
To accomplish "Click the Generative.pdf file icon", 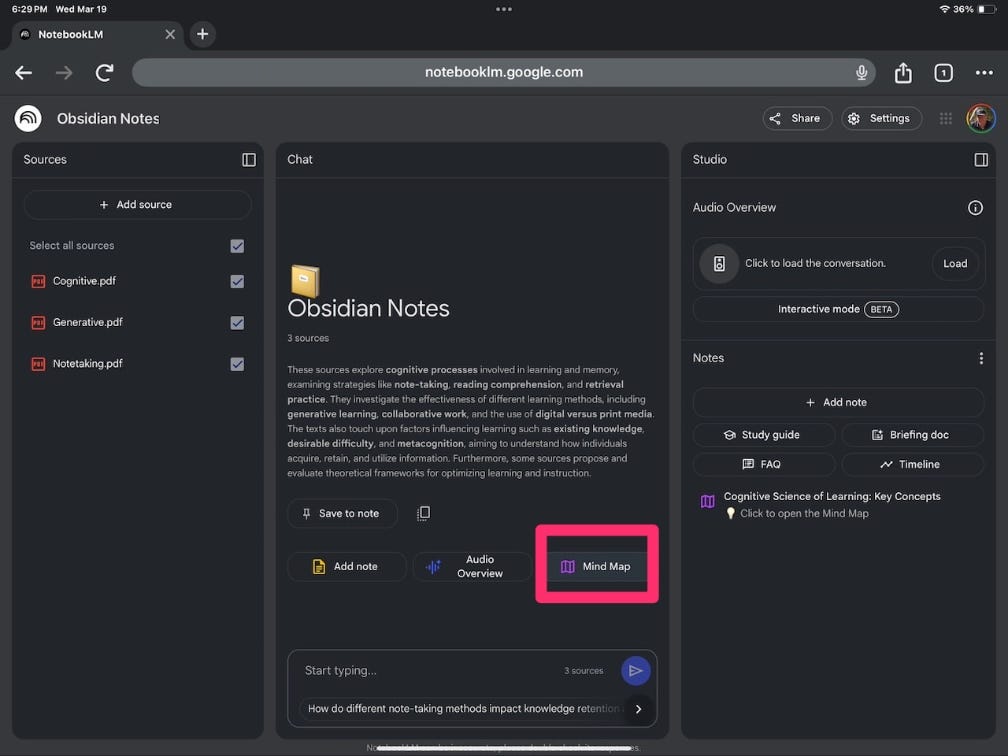I will point(39,323).
